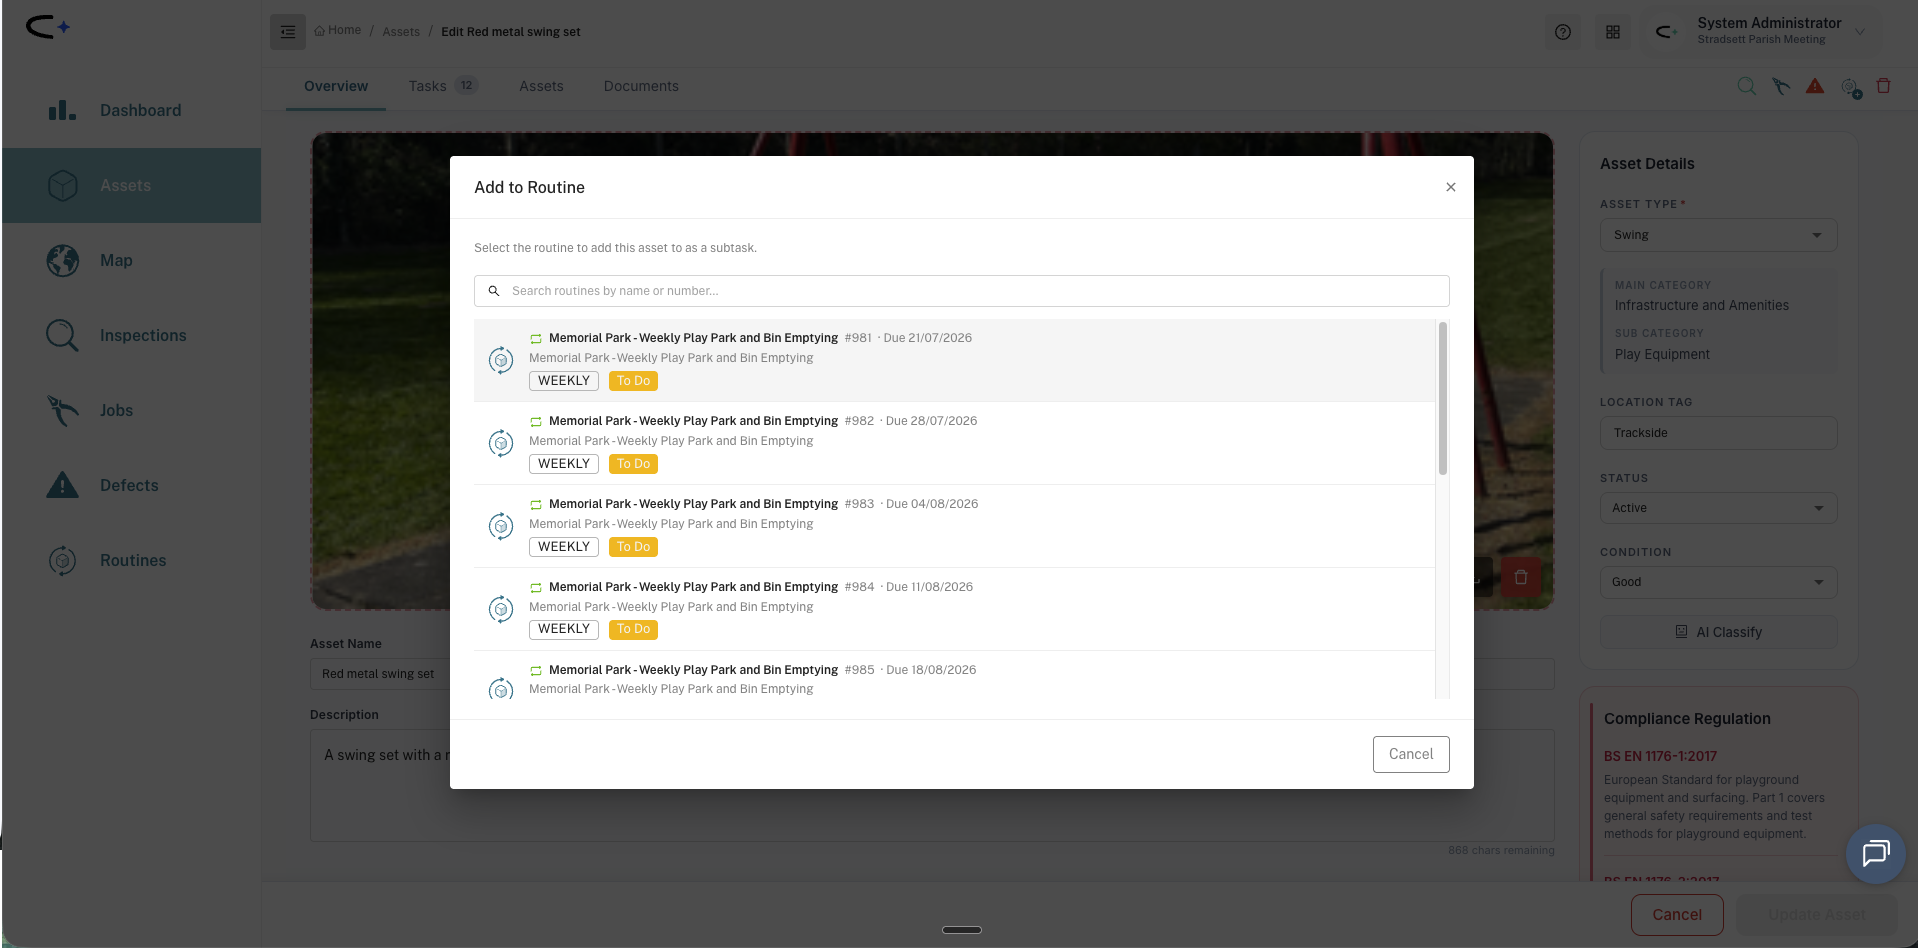
Task: Select routine #982 due 28/07/2026
Action: click(954, 443)
